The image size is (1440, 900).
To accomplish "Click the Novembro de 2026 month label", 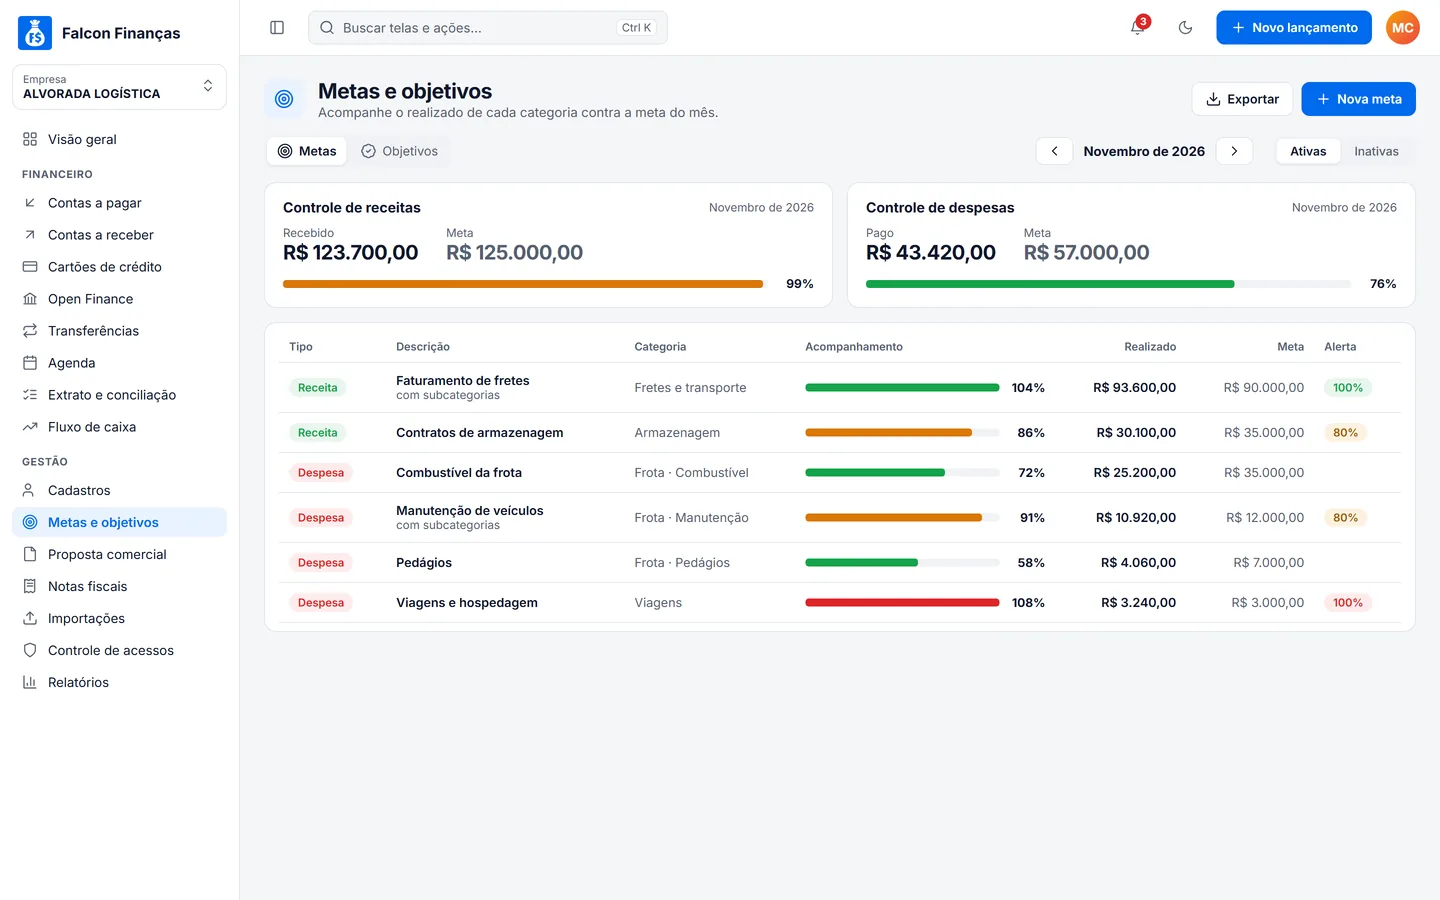I will 1144,151.
